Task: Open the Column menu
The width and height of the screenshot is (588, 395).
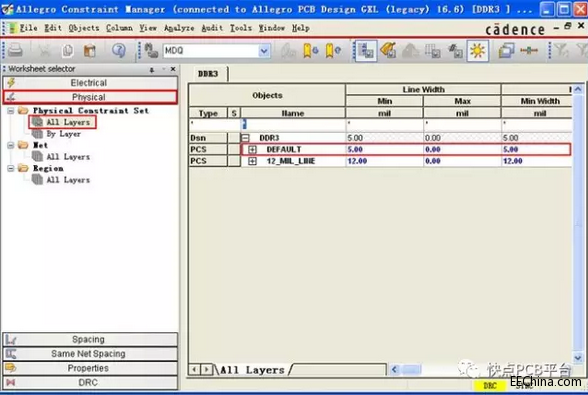Action: 119,28
